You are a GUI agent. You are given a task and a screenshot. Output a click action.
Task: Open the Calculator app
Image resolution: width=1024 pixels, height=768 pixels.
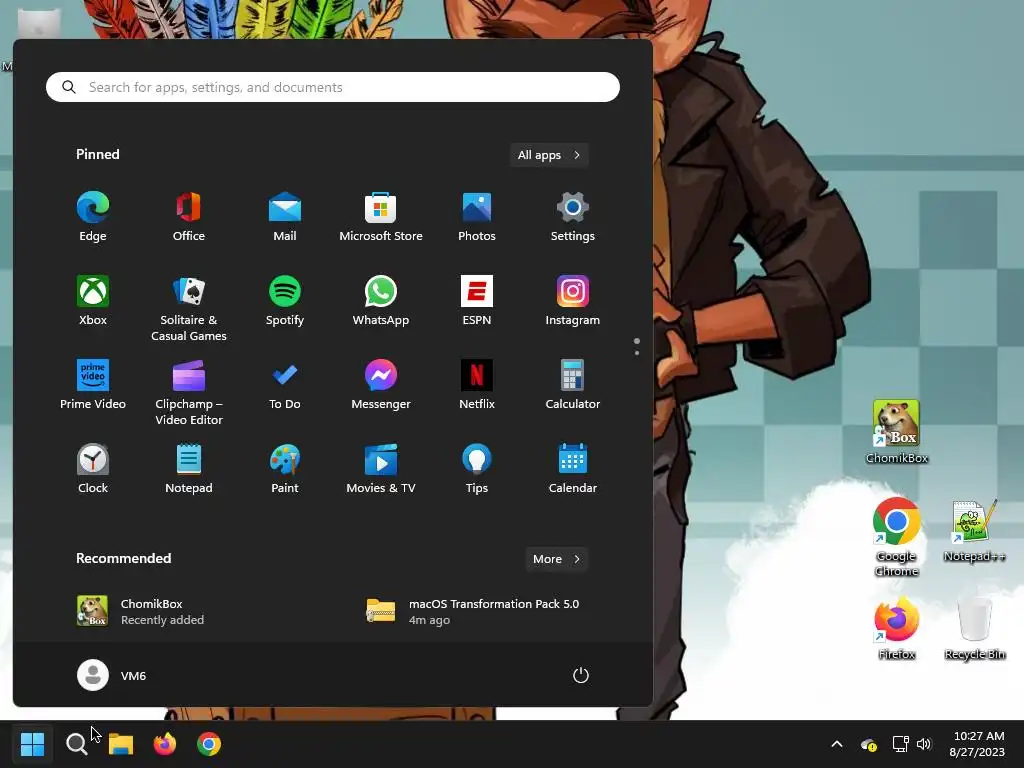573,385
